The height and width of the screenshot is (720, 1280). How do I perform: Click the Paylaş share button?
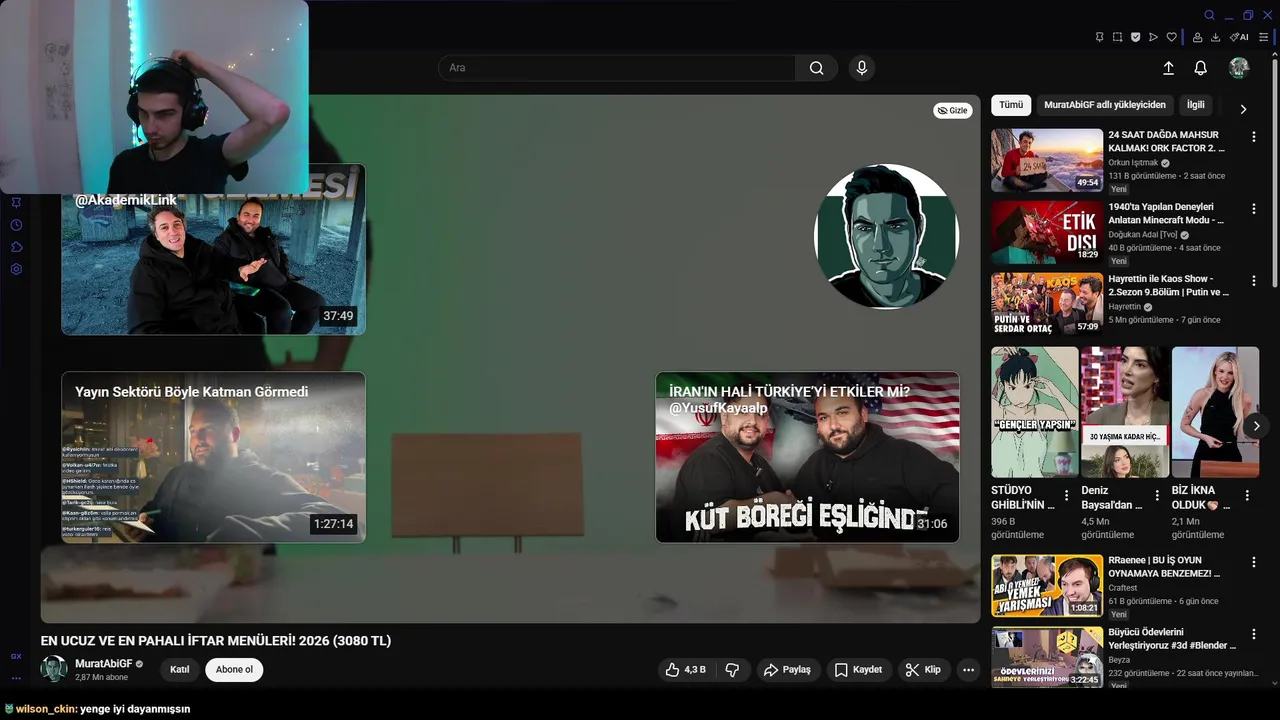pyautogui.click(x=787, y=670)
